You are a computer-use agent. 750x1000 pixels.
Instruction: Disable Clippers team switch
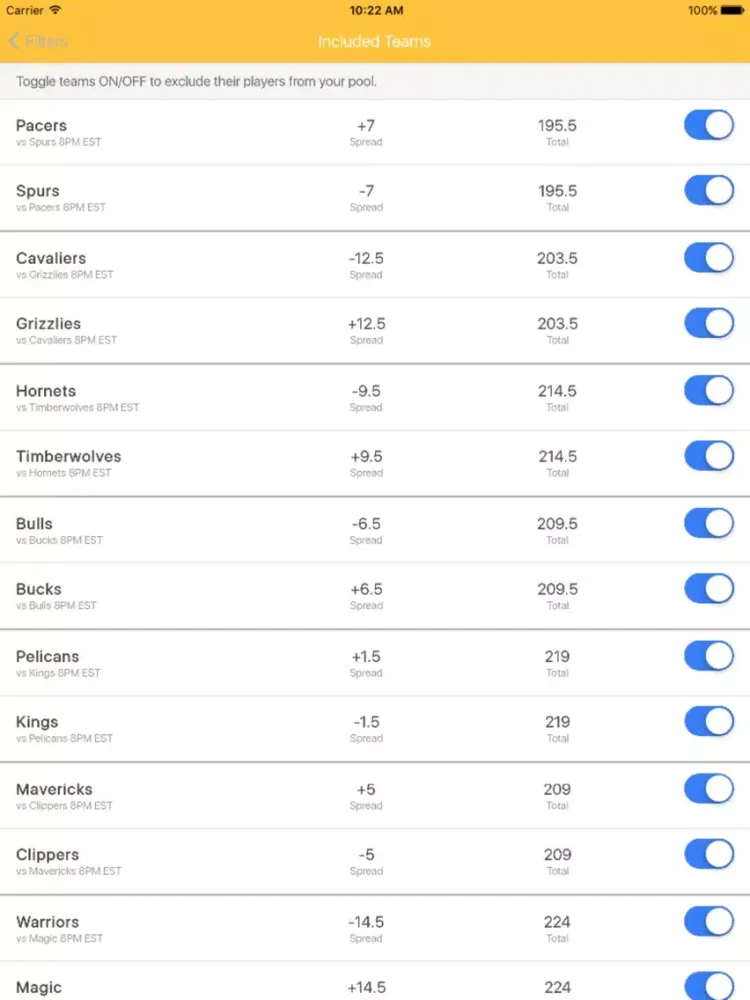pos(709,855)
